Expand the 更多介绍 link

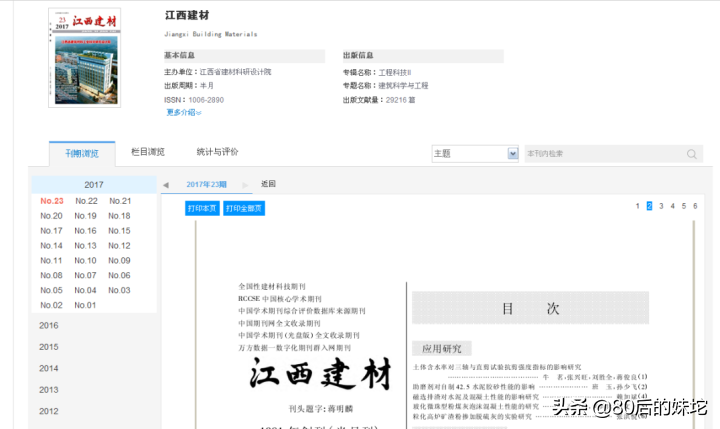pos(184,112)
